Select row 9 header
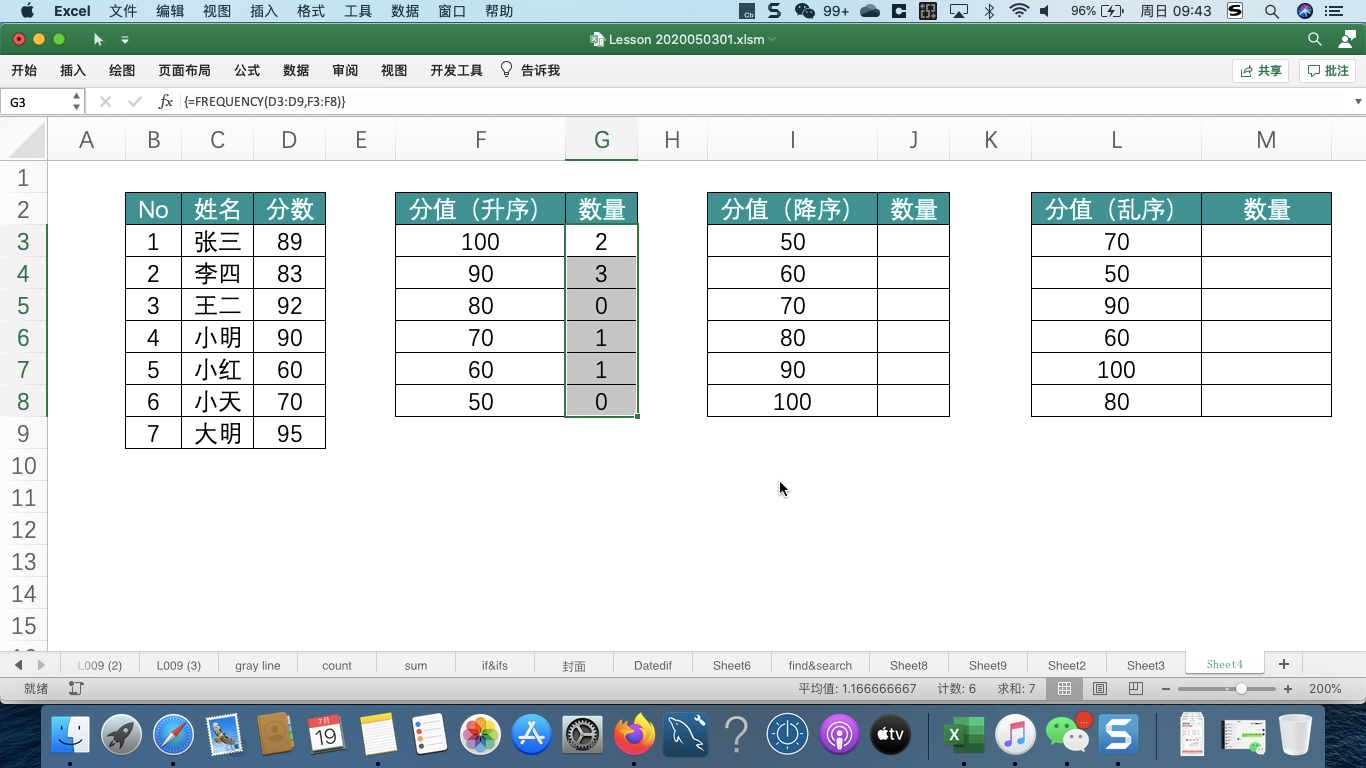 click(24, 433)
